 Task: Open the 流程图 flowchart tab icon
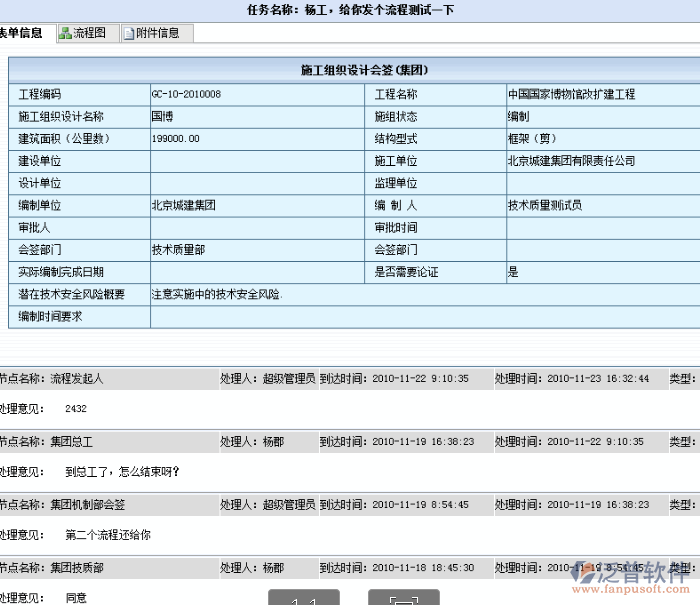click(x=65, y=33)
